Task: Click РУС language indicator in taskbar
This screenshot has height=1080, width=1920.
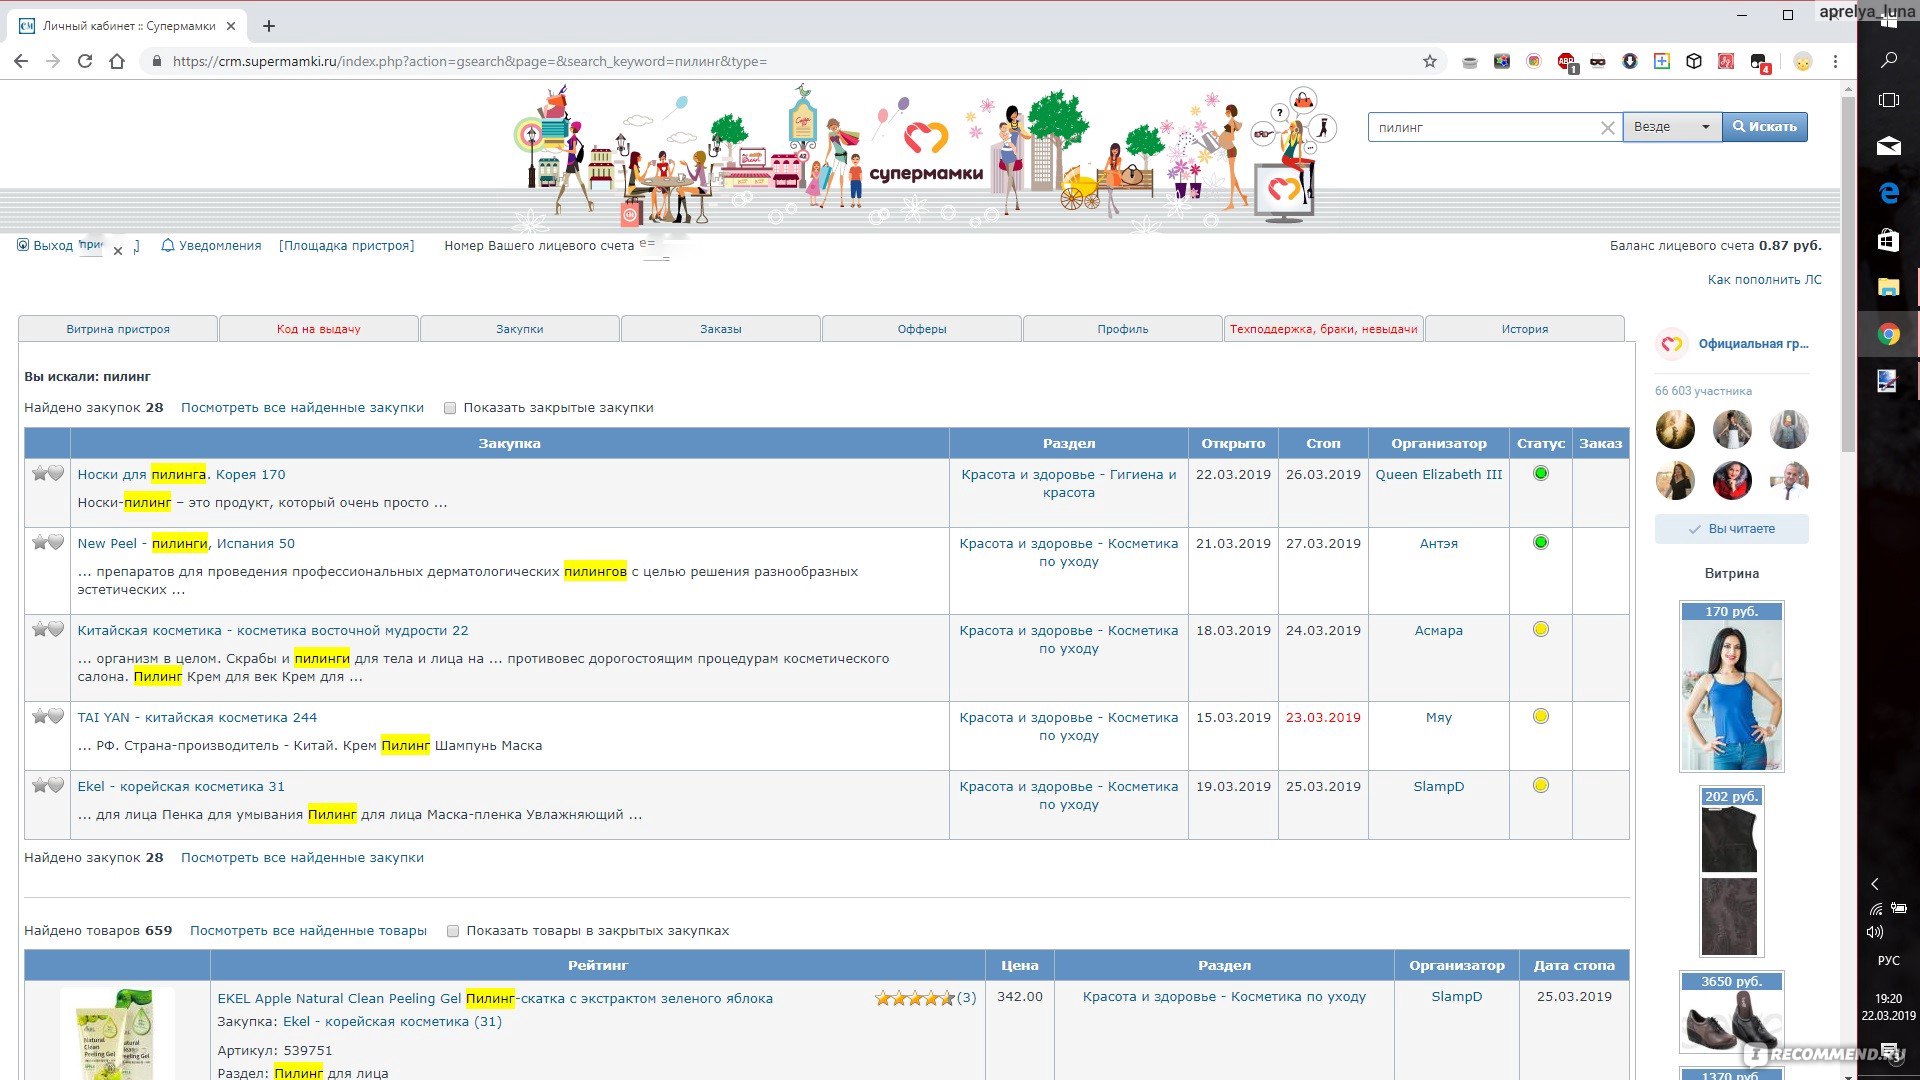Action: point(1888,961)
